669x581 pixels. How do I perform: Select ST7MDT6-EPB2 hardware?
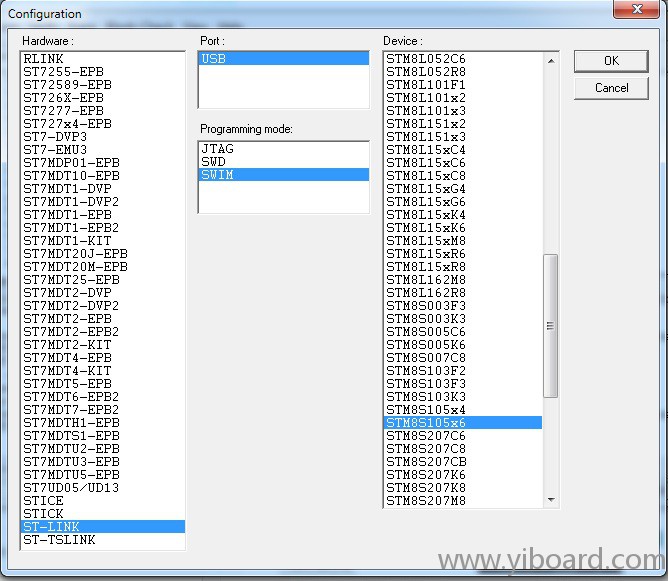pyautogui.click(x=103, y=397)
